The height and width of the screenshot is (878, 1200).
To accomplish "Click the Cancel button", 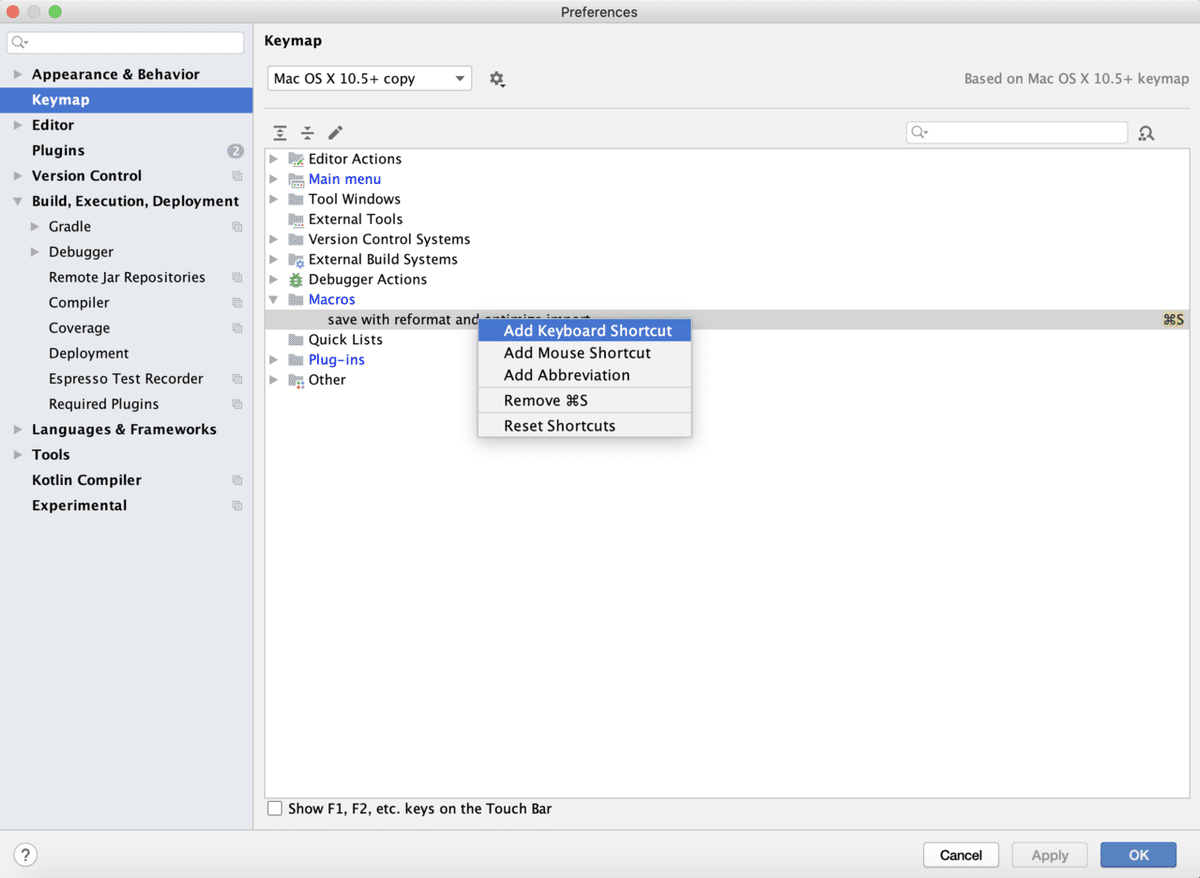I will (961, 855).
